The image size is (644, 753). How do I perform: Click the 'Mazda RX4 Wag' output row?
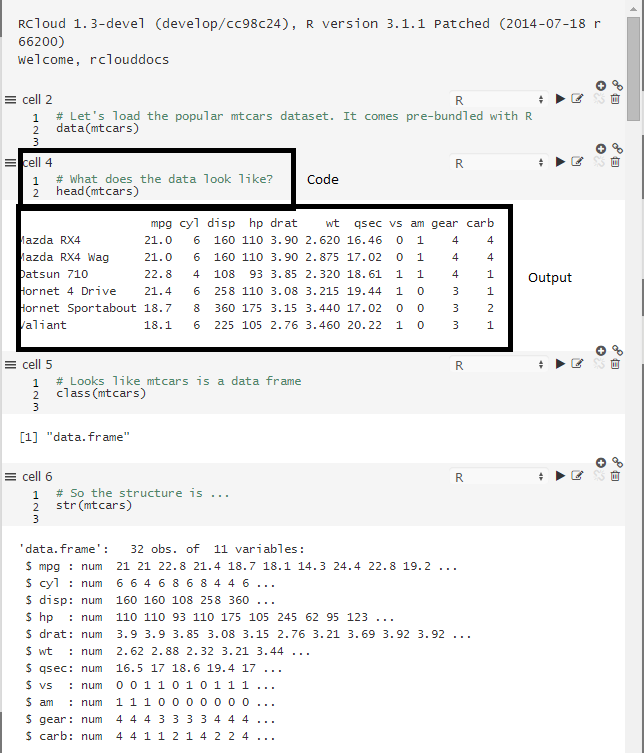coord(256,257)
